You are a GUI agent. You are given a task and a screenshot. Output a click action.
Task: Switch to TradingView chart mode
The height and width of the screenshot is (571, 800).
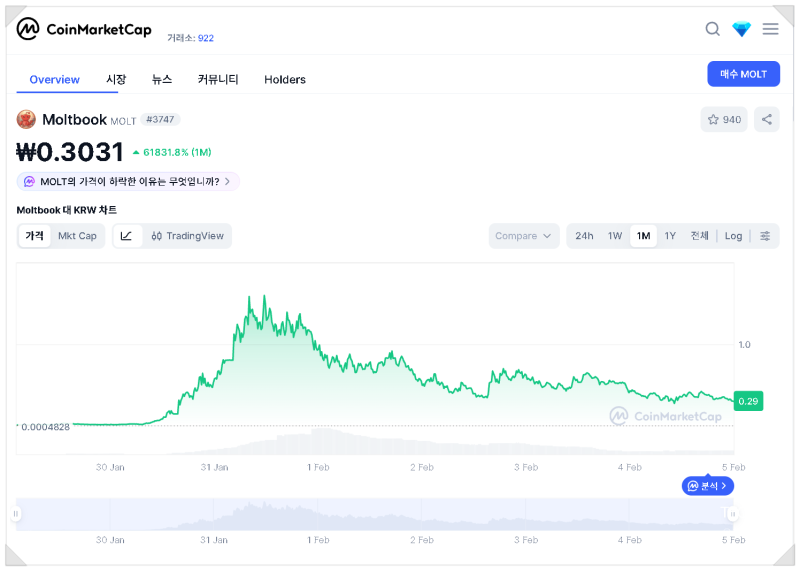point(188,236)
